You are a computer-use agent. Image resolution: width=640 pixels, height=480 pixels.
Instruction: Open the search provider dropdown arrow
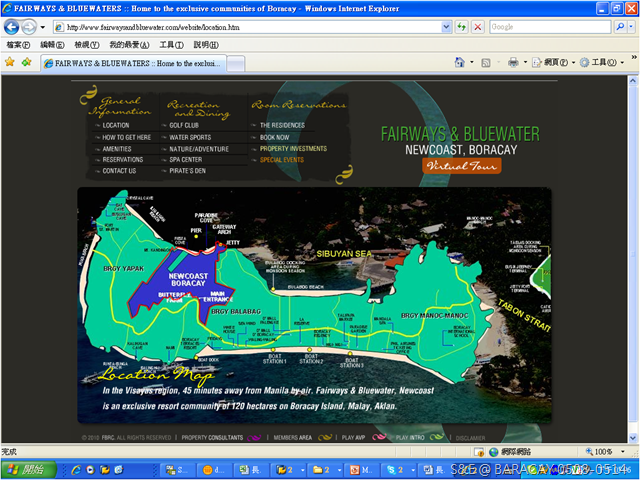click(631, 27)
